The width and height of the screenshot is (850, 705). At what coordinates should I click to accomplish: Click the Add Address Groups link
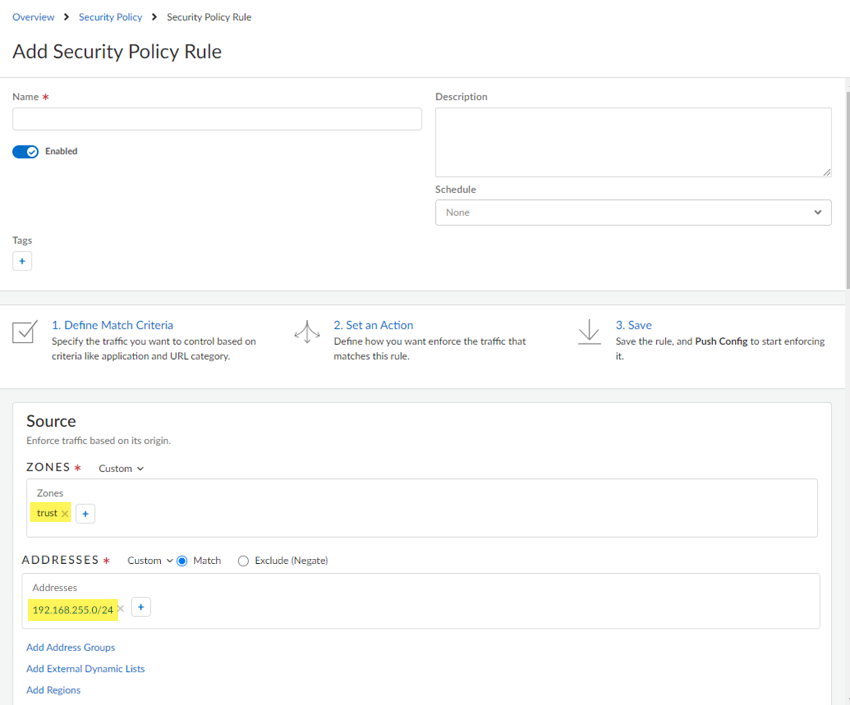(x=70, y=647)
